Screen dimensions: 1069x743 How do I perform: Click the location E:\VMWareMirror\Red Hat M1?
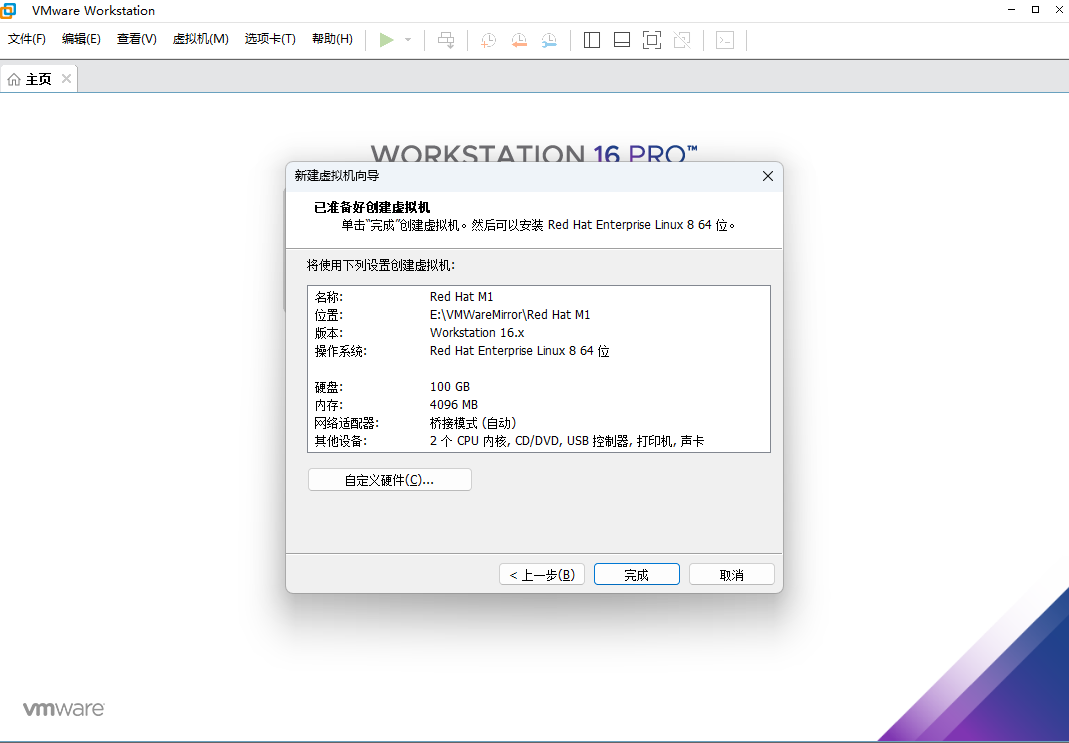[x=510, y=314]
